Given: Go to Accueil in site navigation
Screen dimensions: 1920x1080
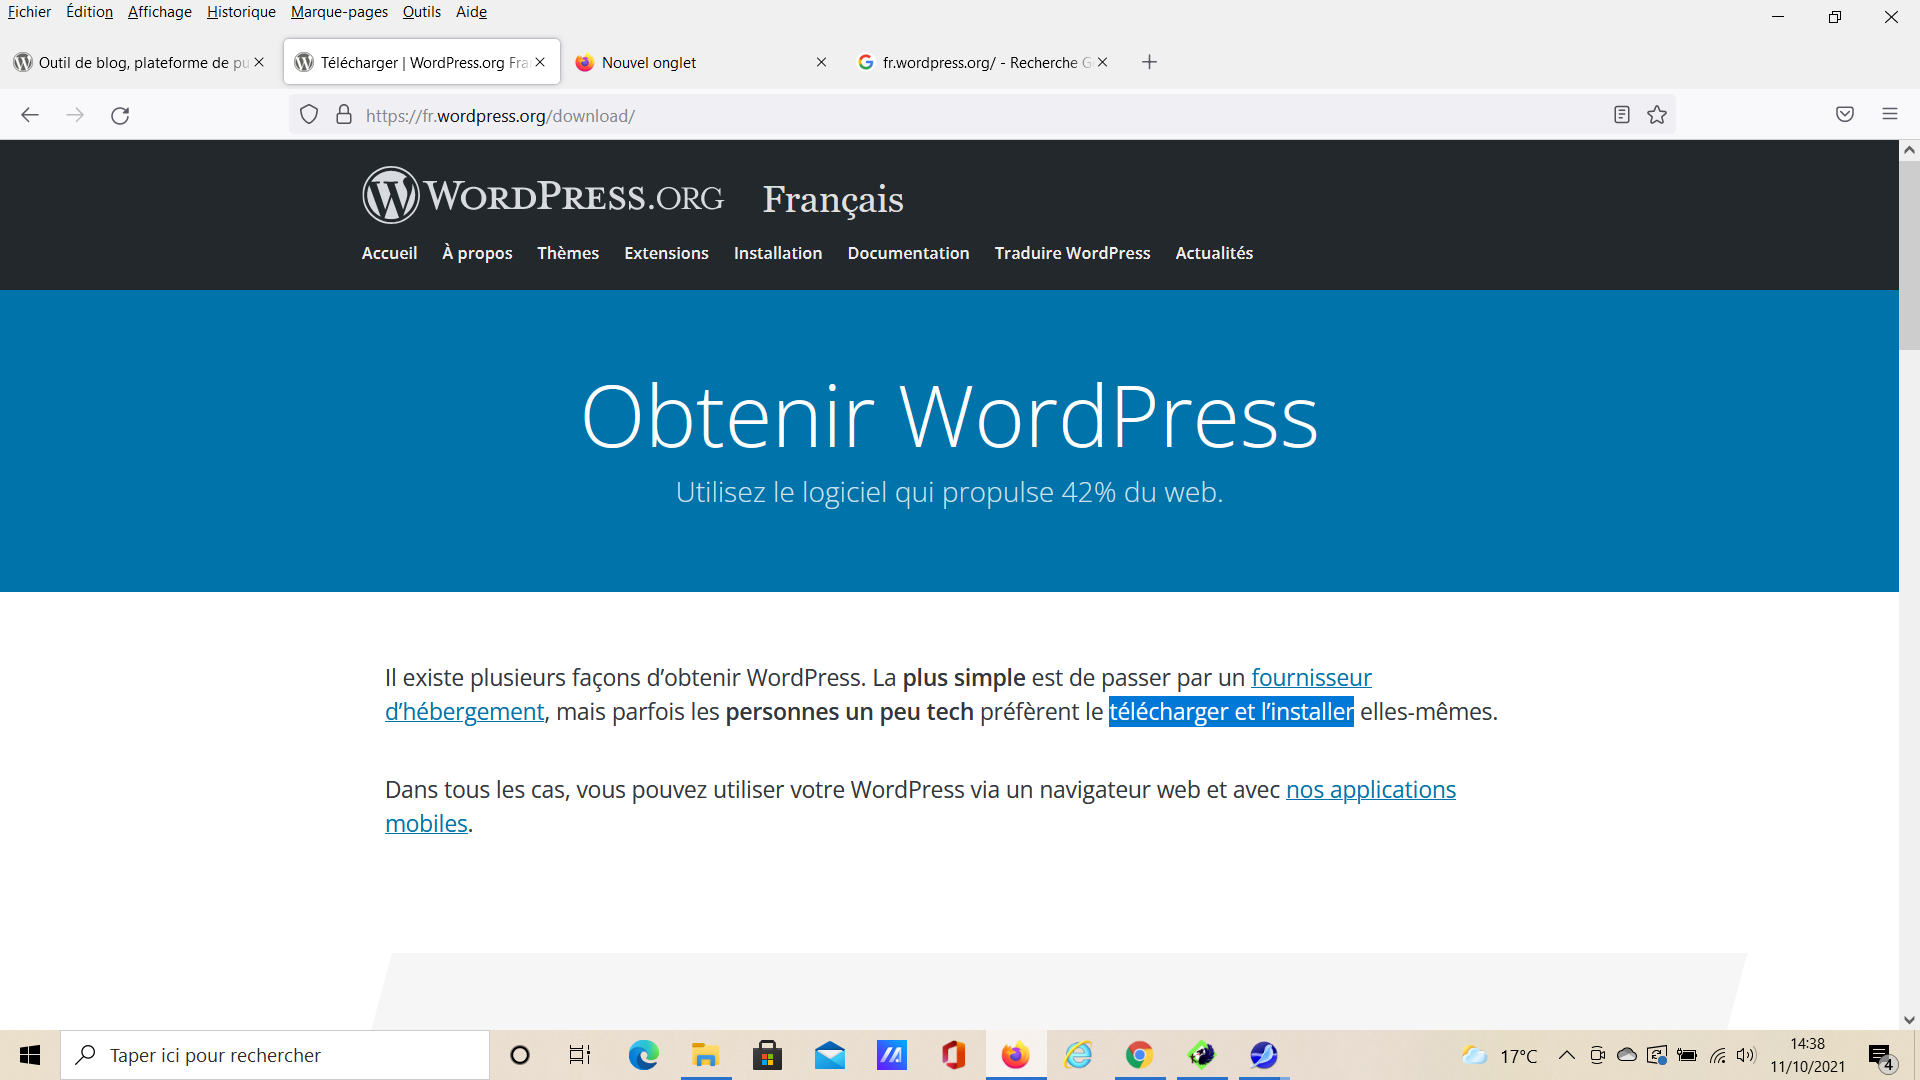Looking at the screenshot, I should pyautogui.click(x=389, y=253).
